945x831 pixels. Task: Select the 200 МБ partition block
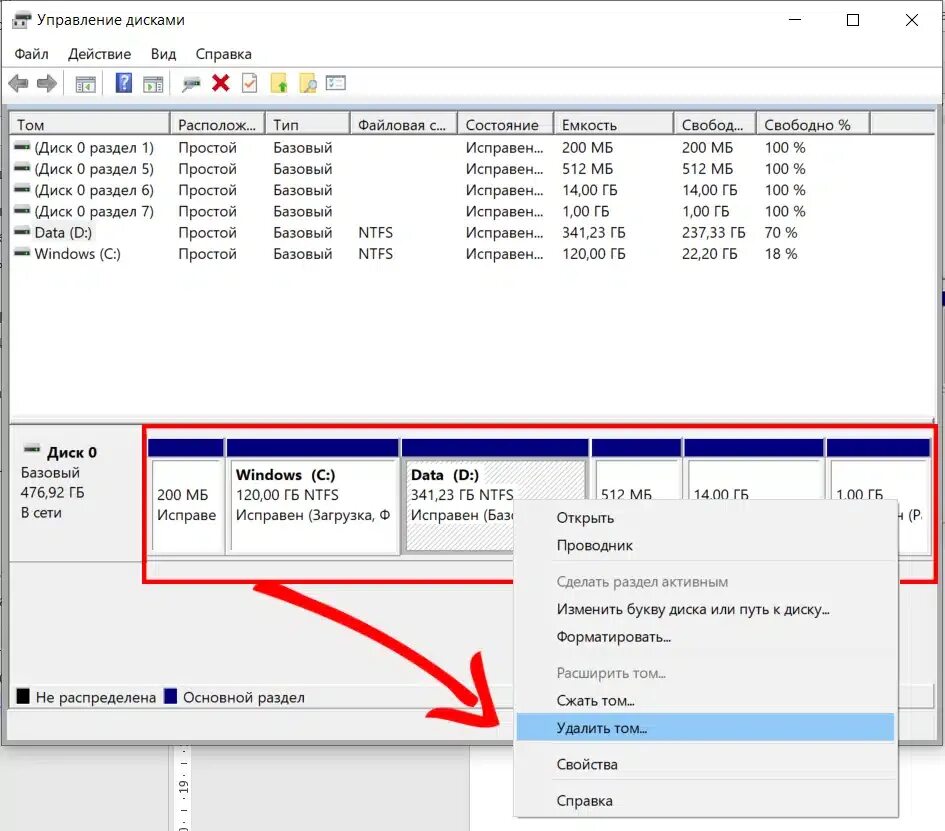(x=186, y=495)
